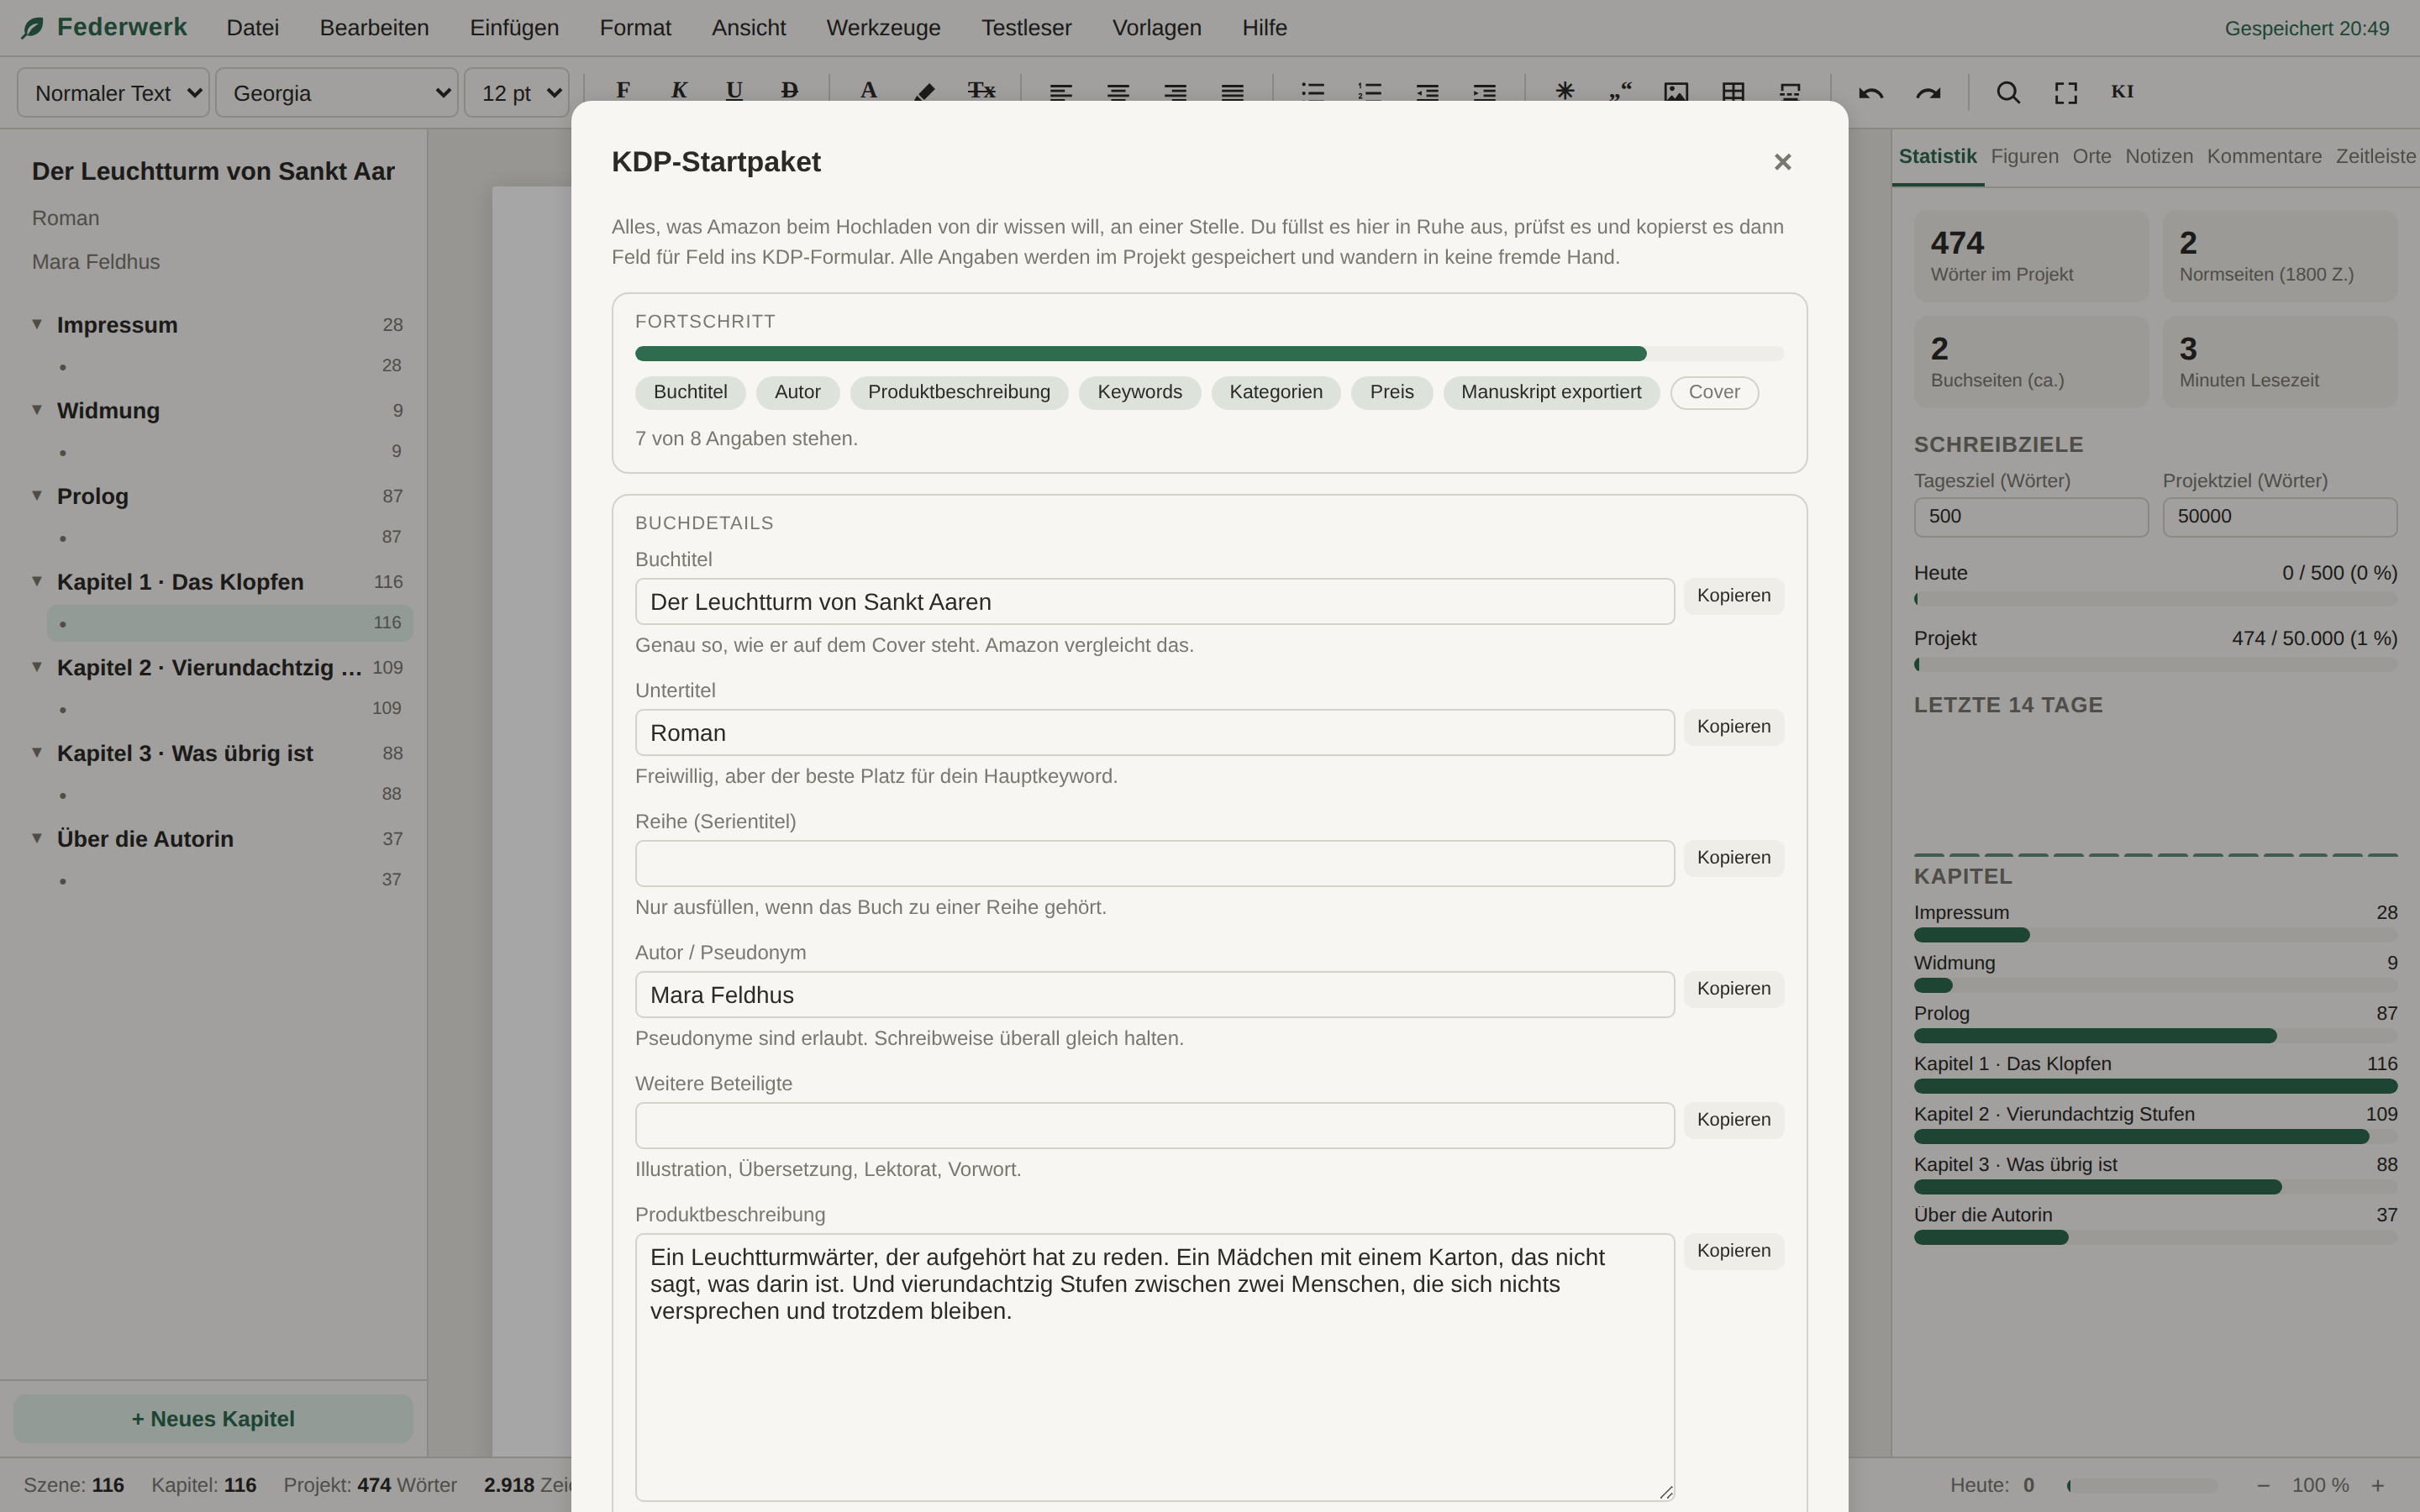
Task: Click the Cover progress chip
Action: pos(1714,392)
